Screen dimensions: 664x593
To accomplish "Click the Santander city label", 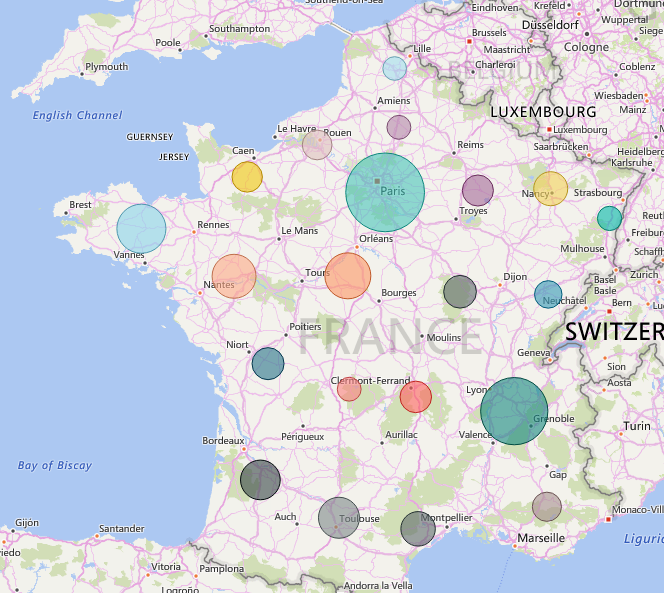I will pos(122,529).
